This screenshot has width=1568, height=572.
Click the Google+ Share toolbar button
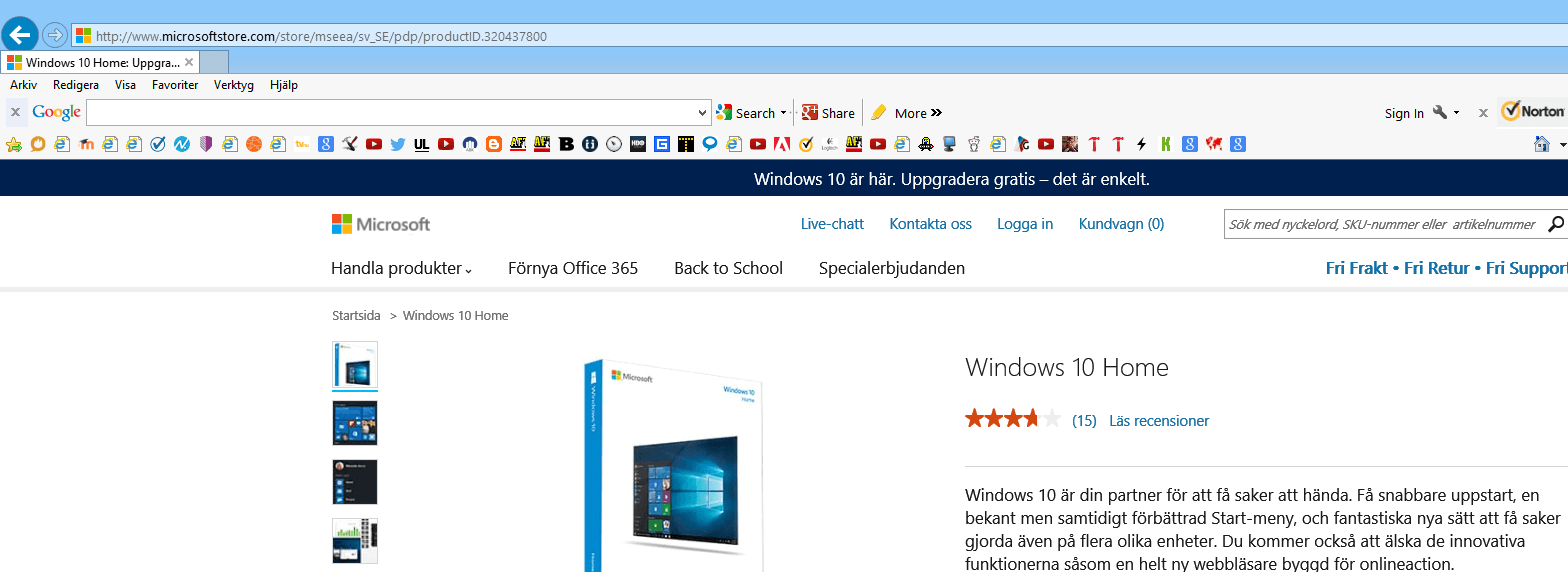pos(828,113)
